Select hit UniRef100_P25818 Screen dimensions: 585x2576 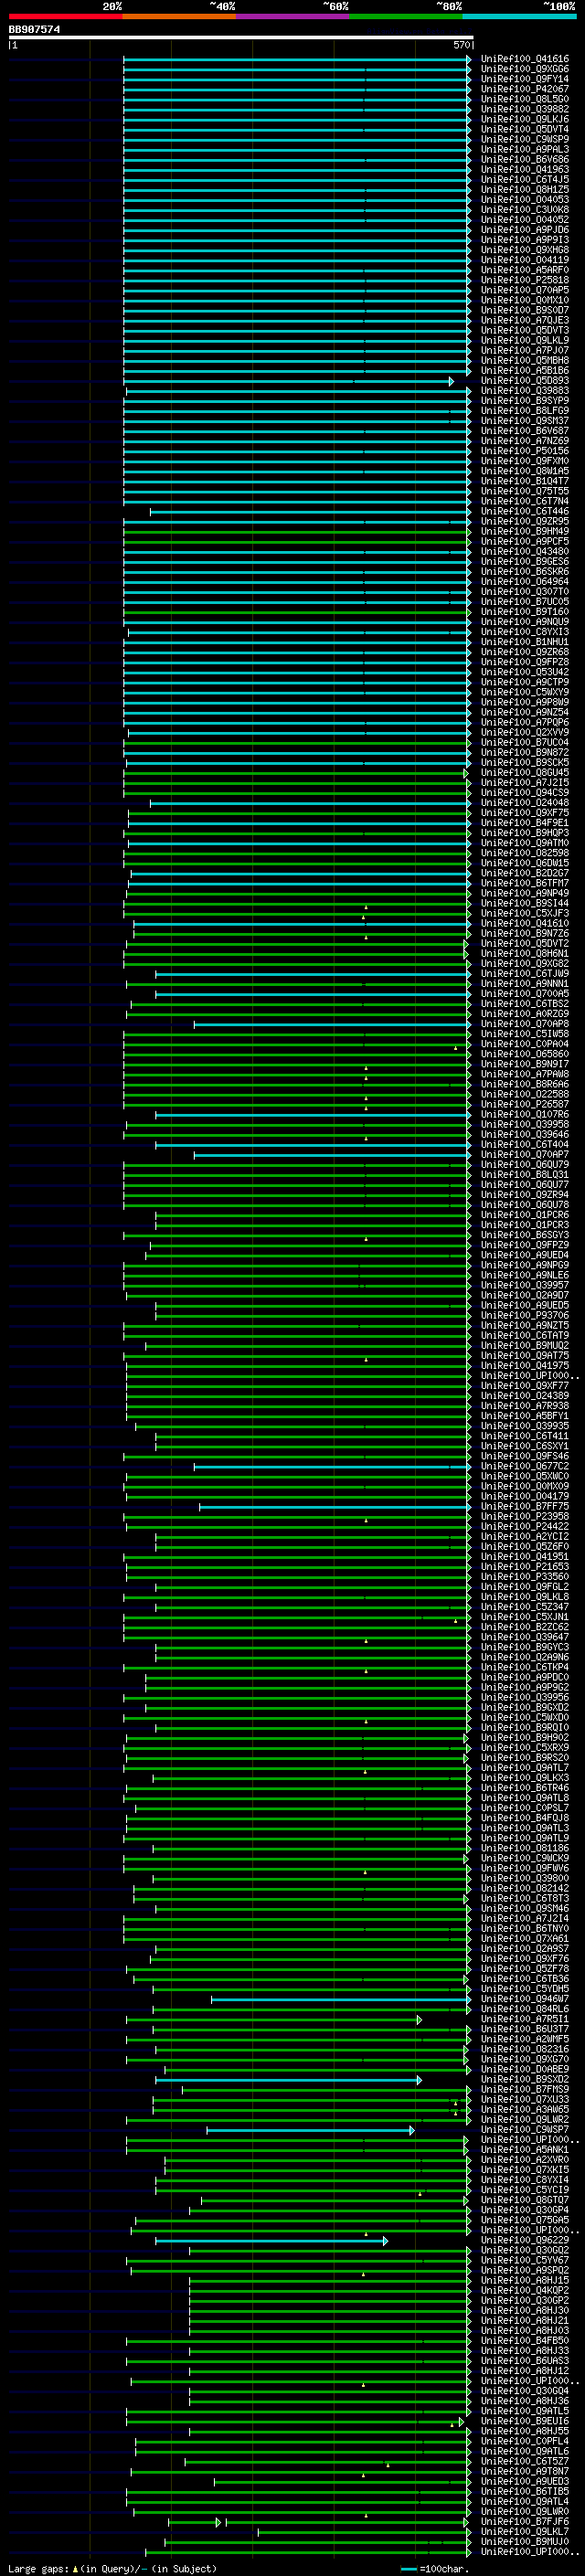(525, 281)
